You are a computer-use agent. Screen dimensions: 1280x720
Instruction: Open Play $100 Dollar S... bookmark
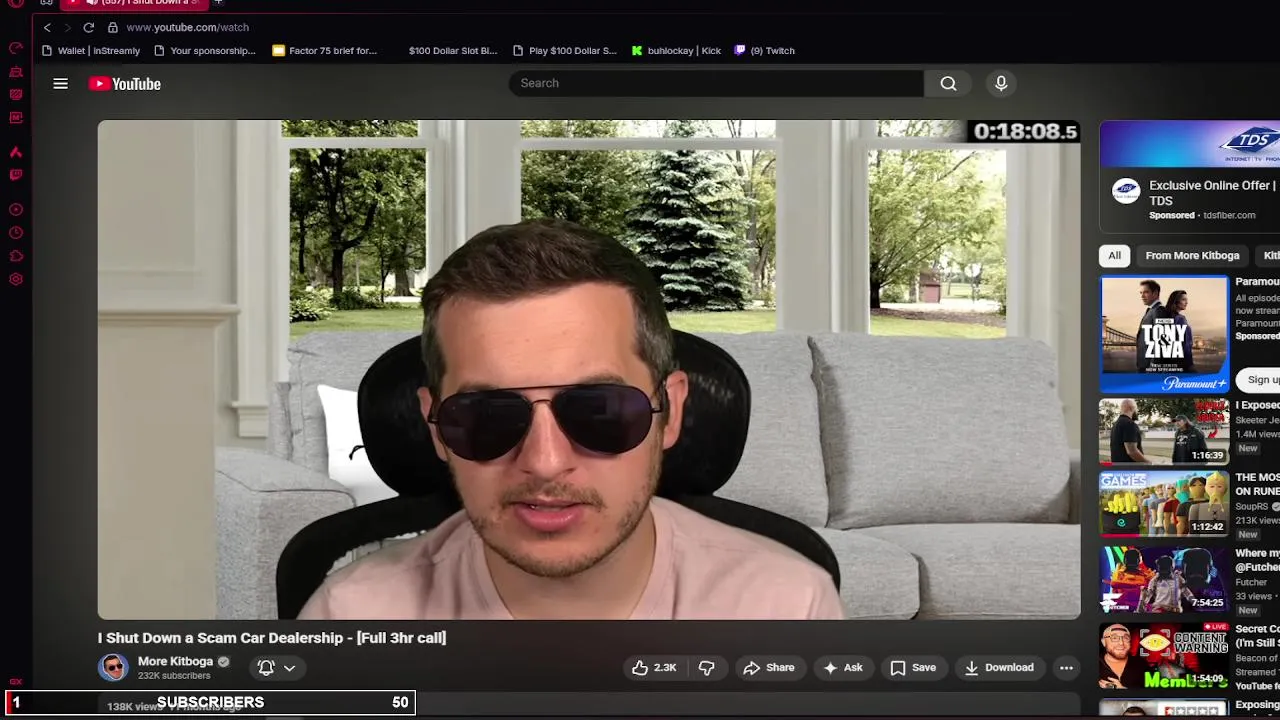click(565, 50)
